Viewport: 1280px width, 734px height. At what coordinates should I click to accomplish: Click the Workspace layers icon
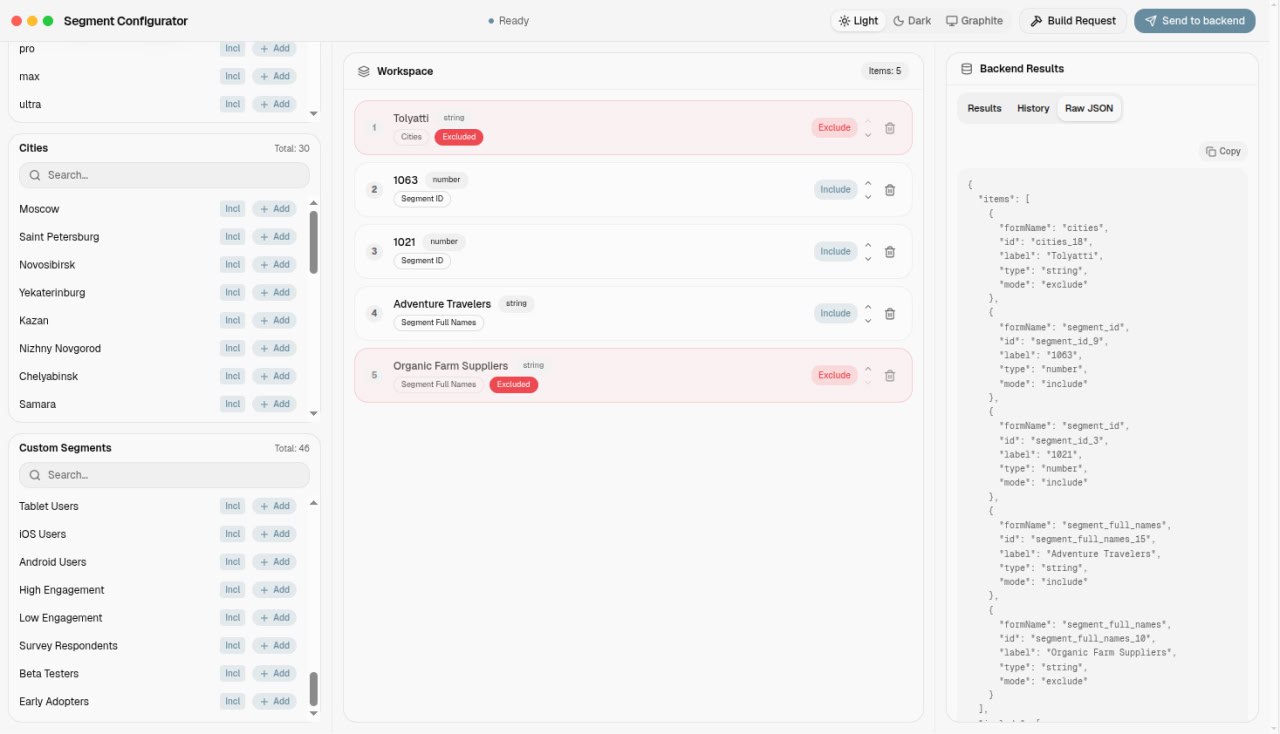click(364, 72)
